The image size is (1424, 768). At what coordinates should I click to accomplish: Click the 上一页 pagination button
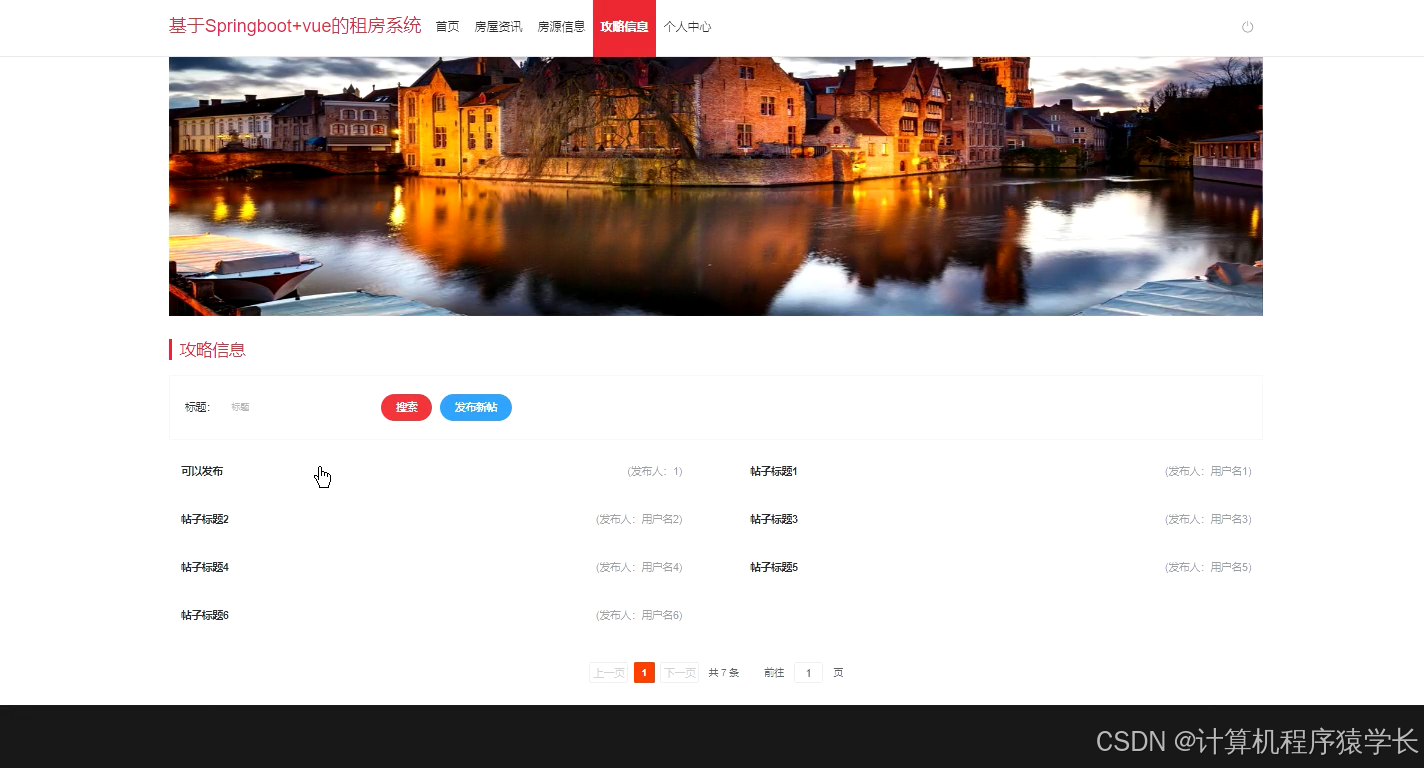[608, 673]
